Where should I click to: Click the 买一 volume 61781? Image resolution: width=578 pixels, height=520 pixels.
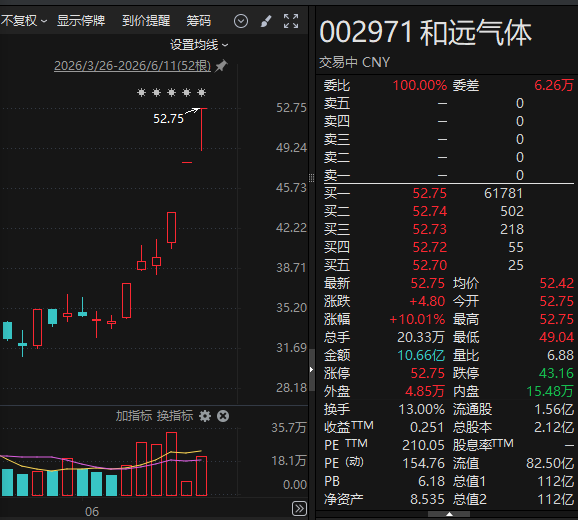click(503, 193)
